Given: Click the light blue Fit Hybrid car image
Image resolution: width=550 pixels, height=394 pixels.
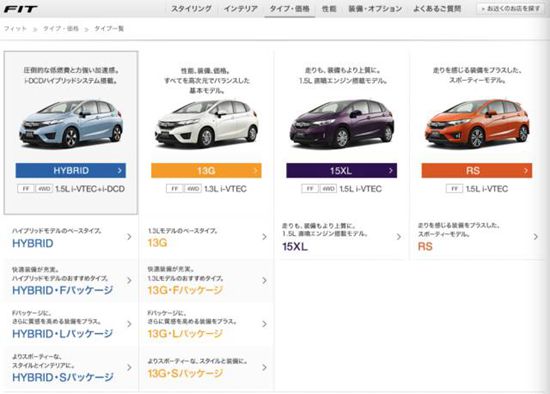Looking at the screenshot, I should 71,123.
